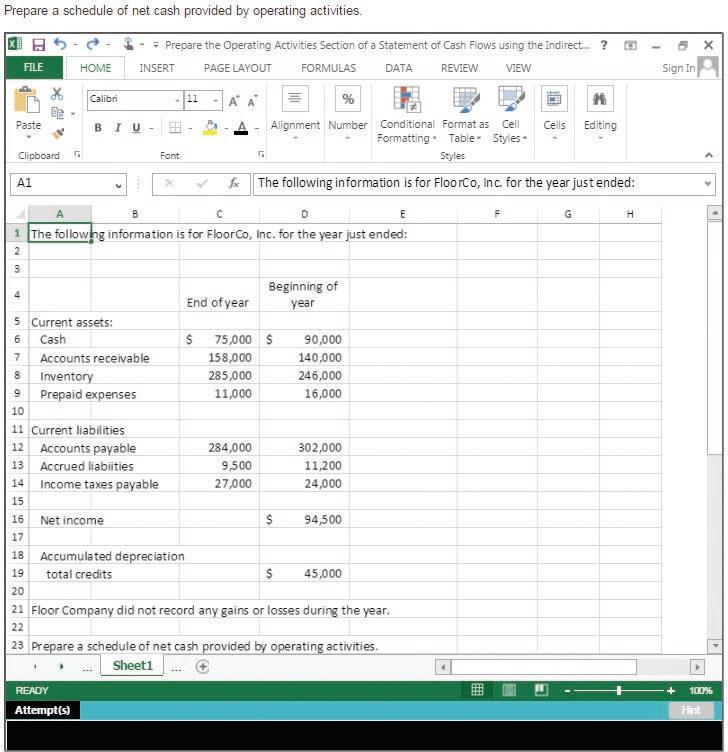The width and height of the screenshot is (728, 752).
Task: Toggle Bold formatting
Action: (x=98, y=128)
